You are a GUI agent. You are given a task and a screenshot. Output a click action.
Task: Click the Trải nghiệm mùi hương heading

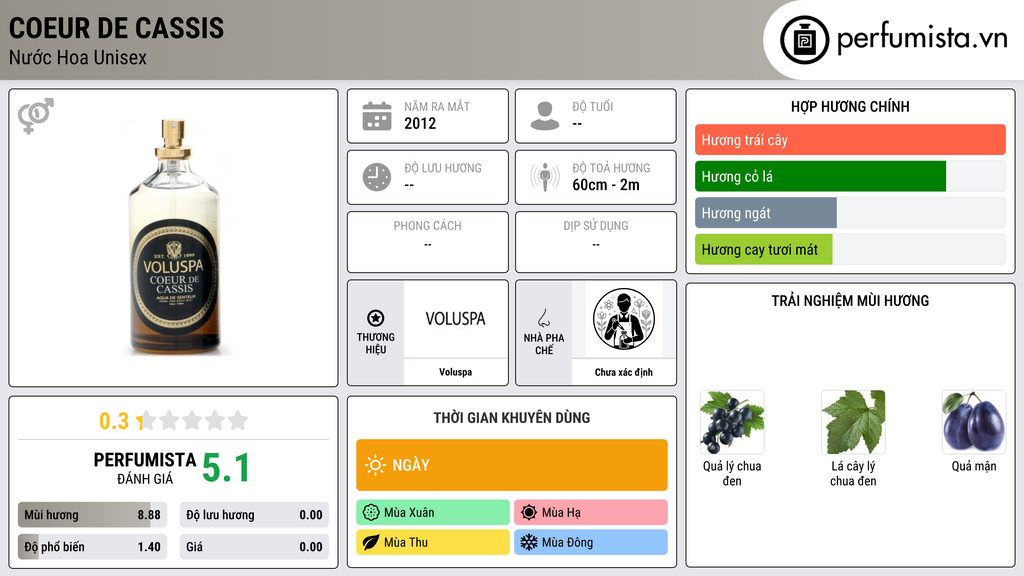tap(850, 301)
